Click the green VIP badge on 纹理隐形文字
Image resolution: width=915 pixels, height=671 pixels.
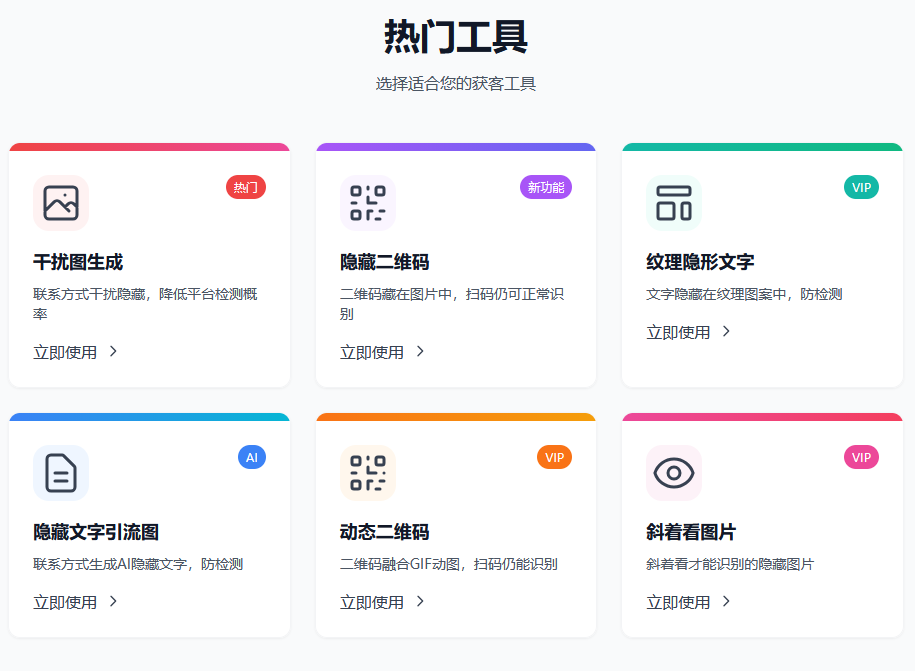(861, 187)
